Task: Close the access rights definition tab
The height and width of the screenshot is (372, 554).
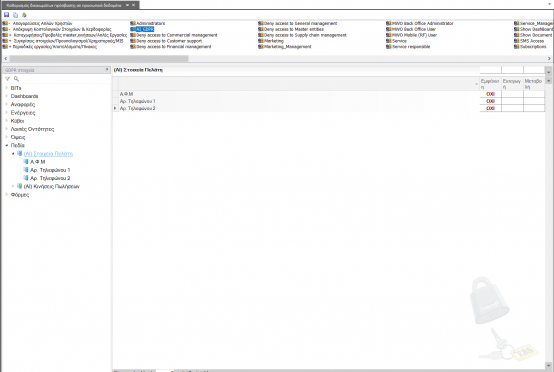Action: pyautogui.click(x=134, y=5)
